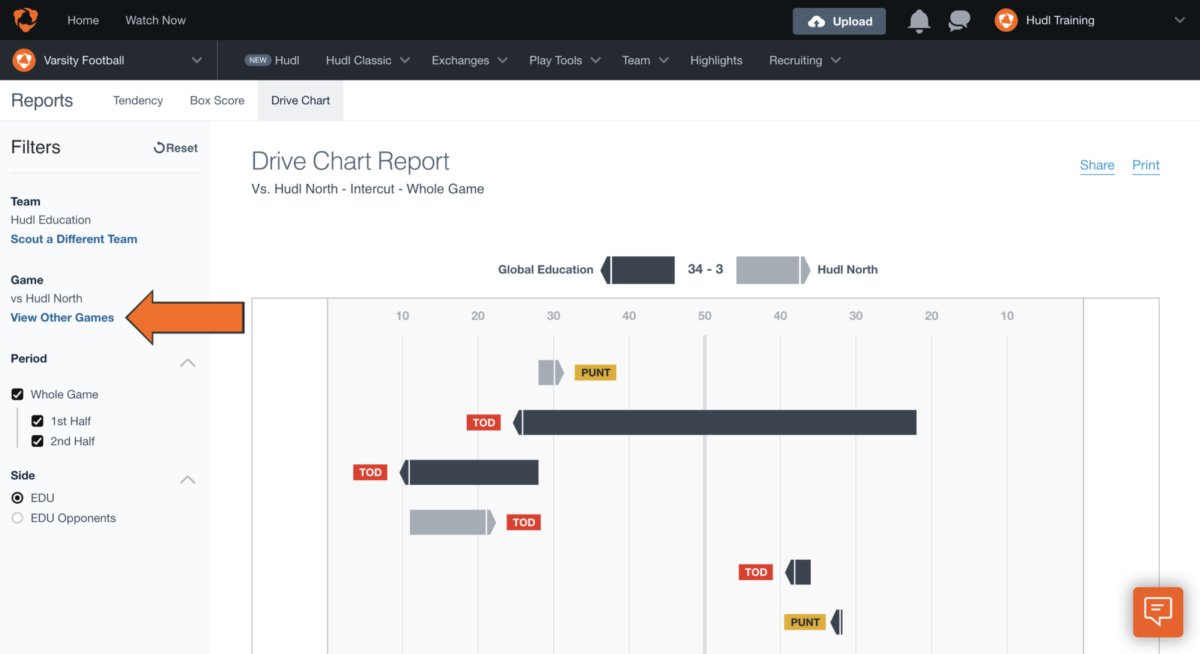
Task: Click the Varsity Football team badge icon
Action: [x=22, y=60]
